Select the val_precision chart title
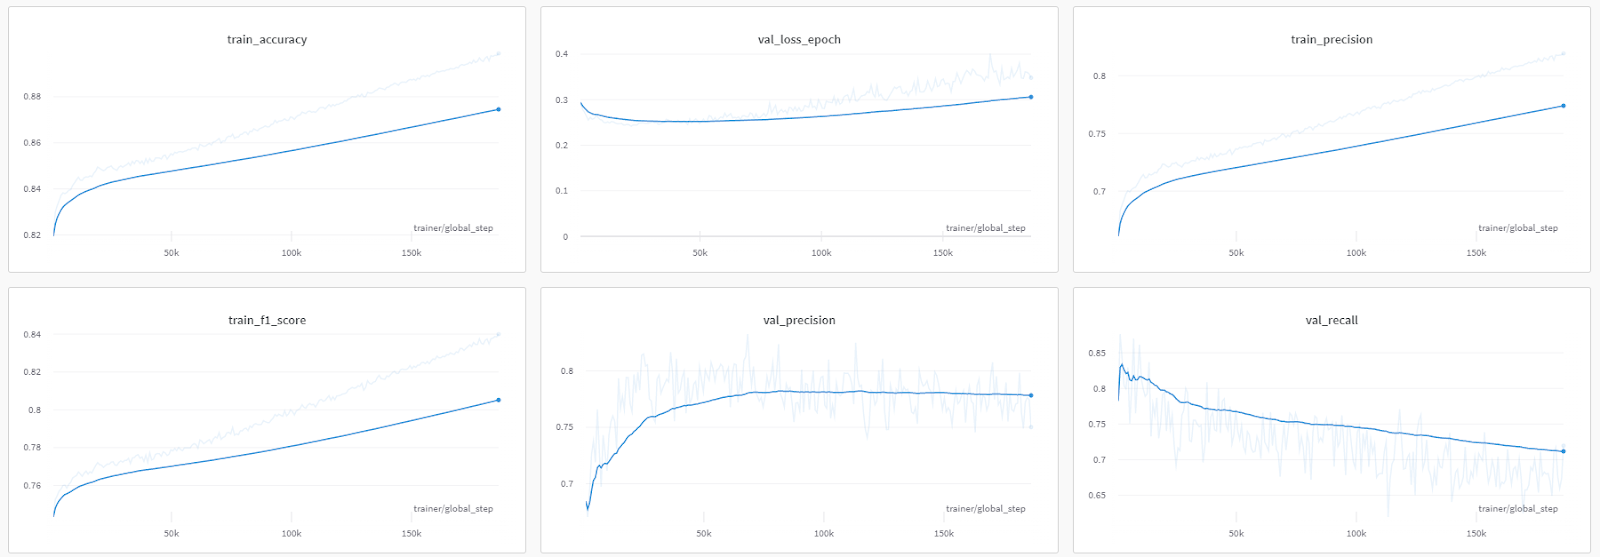The width and height of the screenshot is (1600, 557). 799,321
